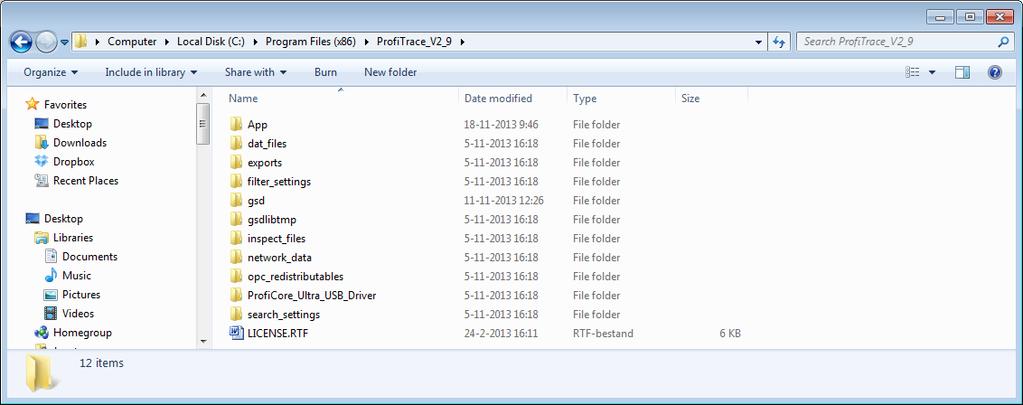Click the navigation pane scroll up arrow
Screen dimensions: 1023x405
[203, 95]
